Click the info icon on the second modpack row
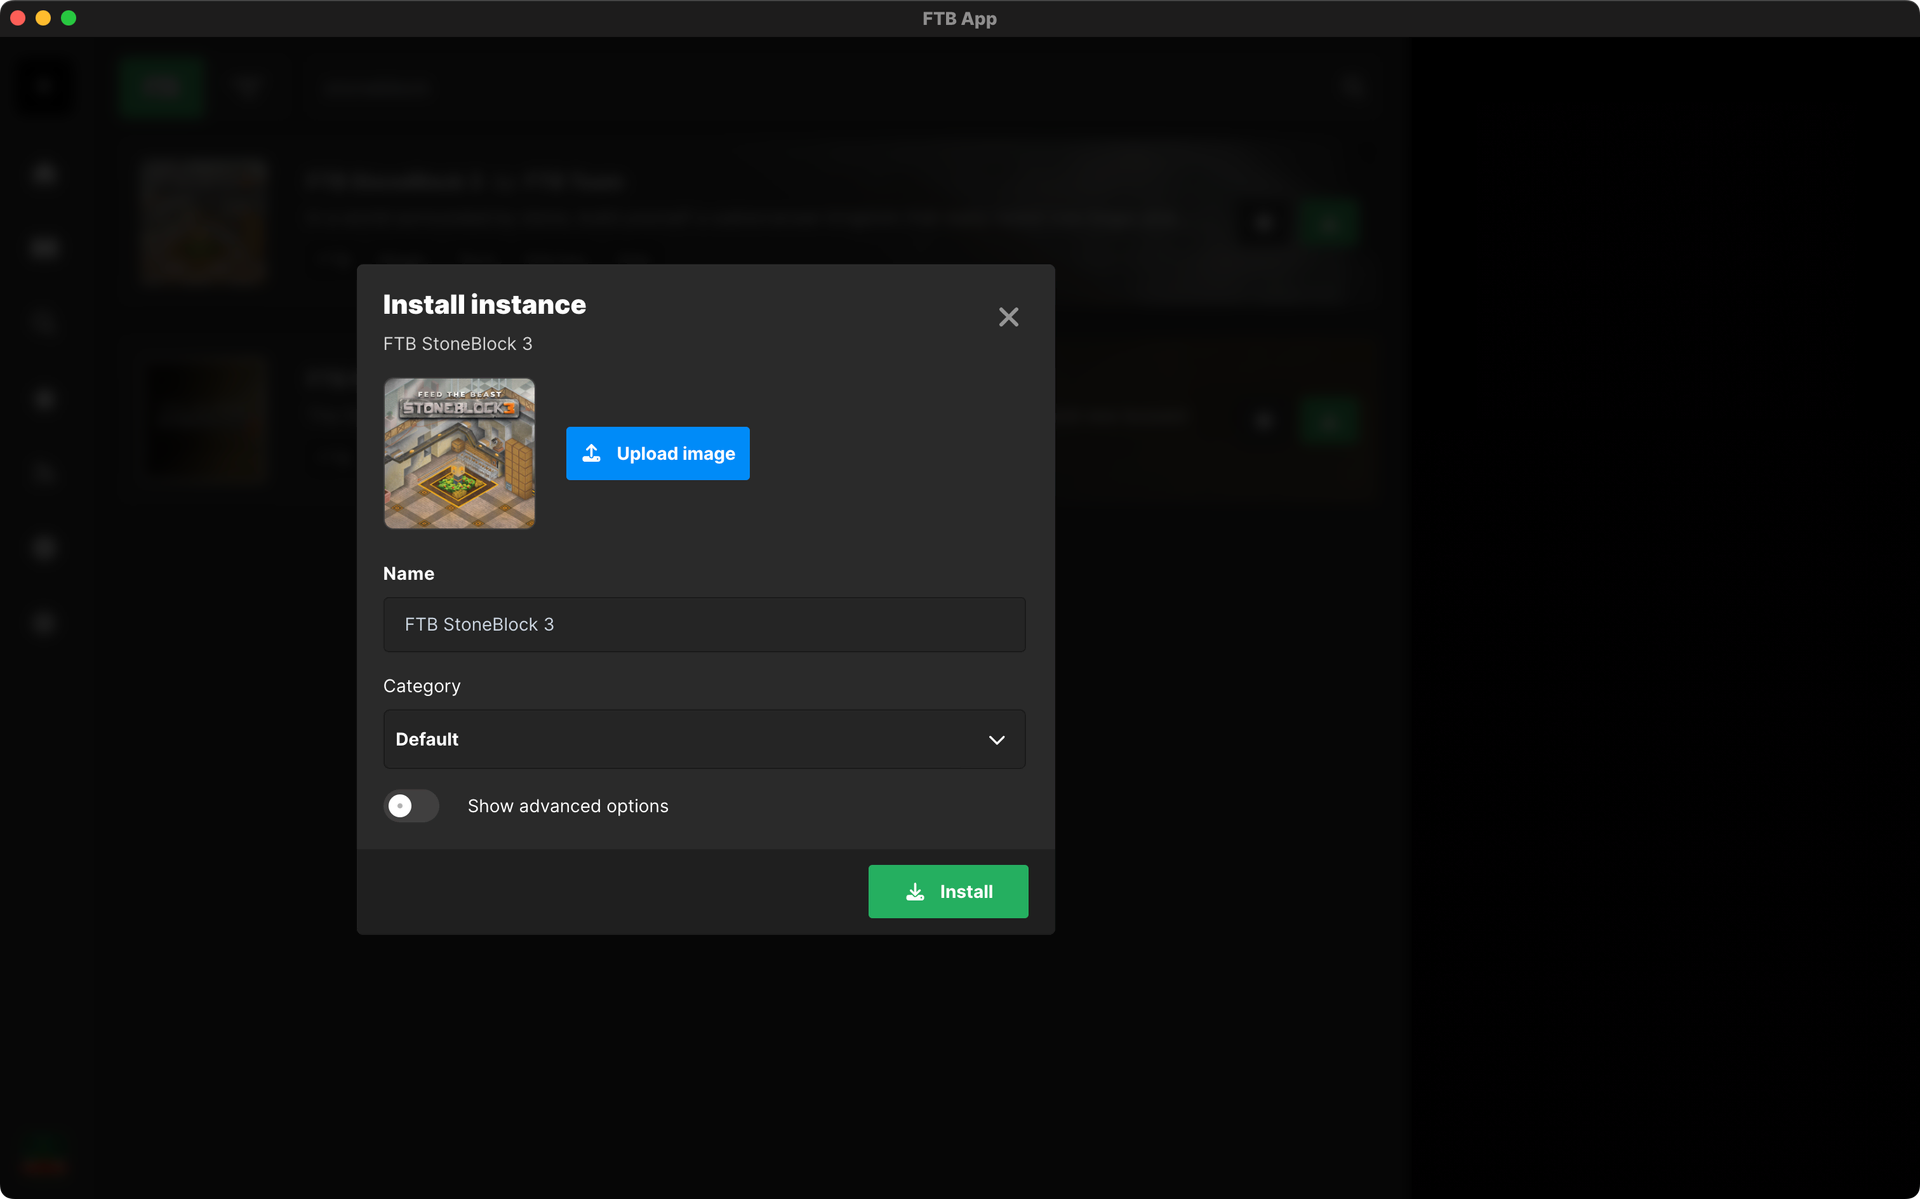The width and height of the screenshot is (1920, 1199). pyautogui.click(x=1264, y=420)
